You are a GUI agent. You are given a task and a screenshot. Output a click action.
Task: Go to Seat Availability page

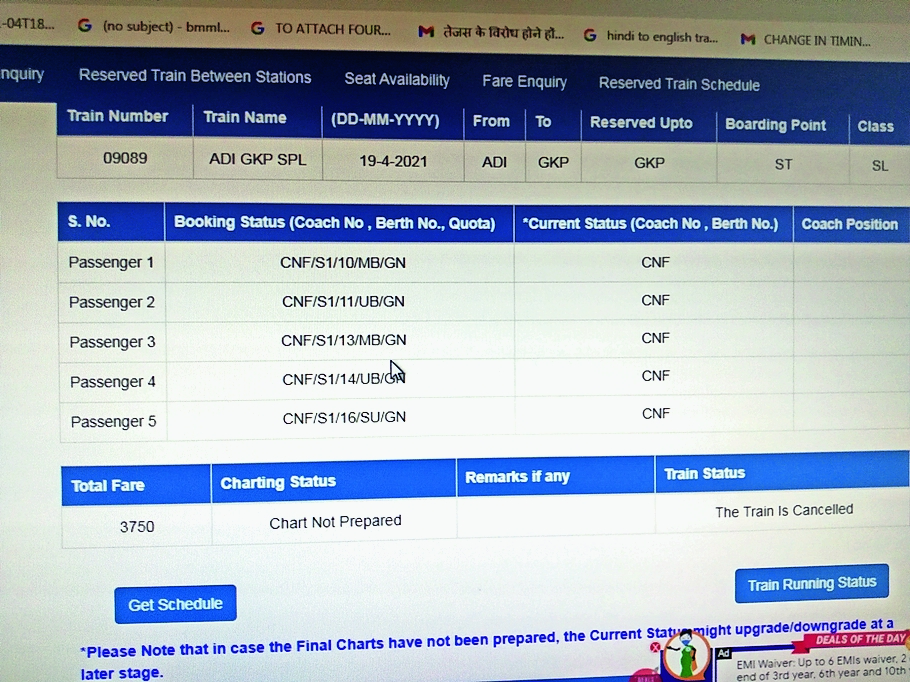click(x=397, y=80)
